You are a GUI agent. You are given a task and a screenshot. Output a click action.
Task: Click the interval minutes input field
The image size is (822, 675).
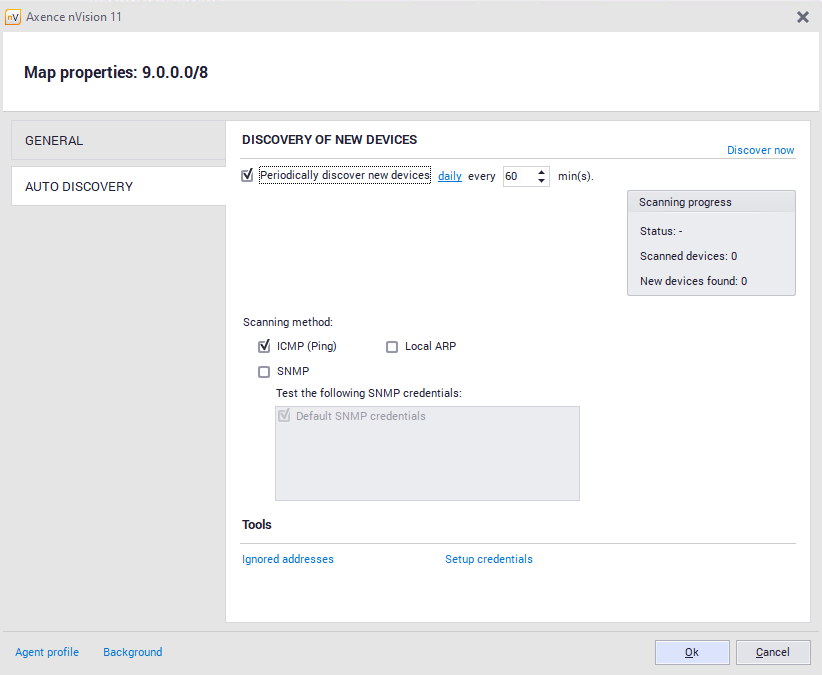coord(518,176)
